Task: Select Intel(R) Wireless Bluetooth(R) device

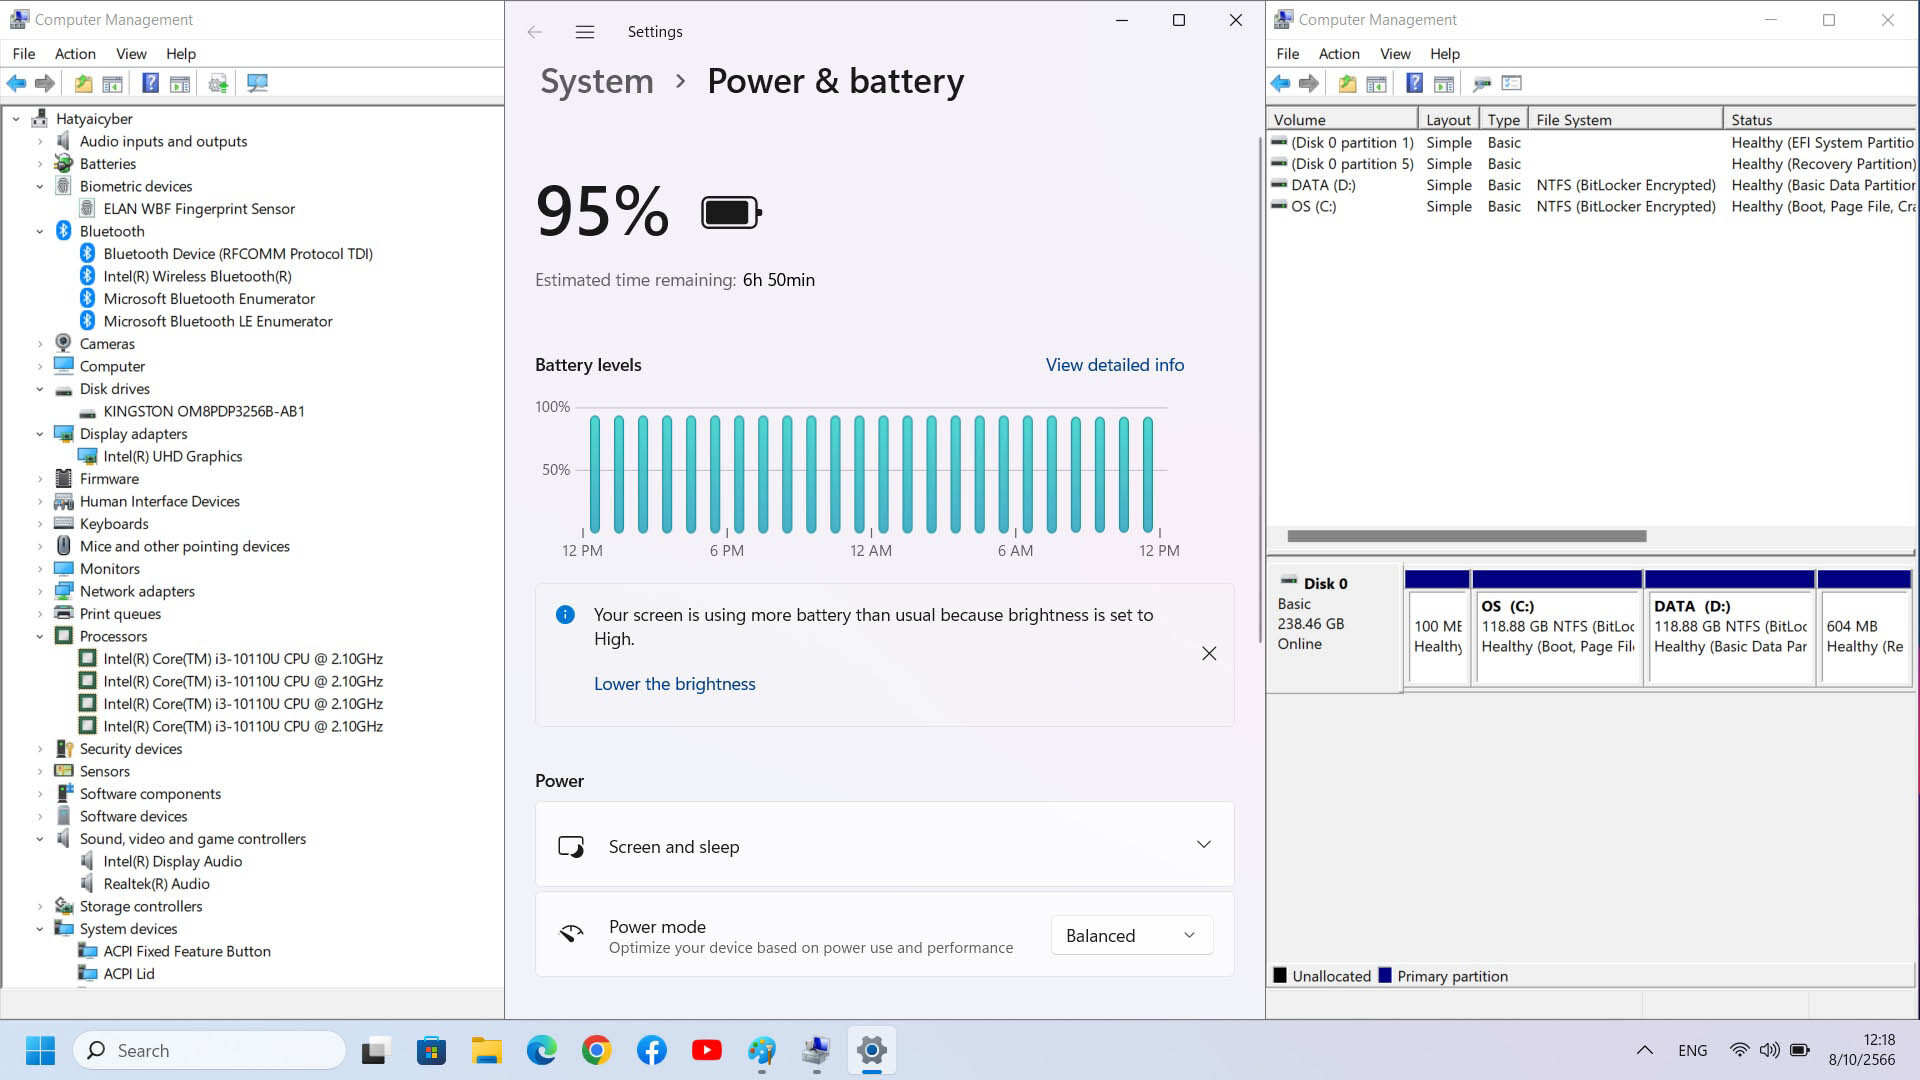Action: 197,276
